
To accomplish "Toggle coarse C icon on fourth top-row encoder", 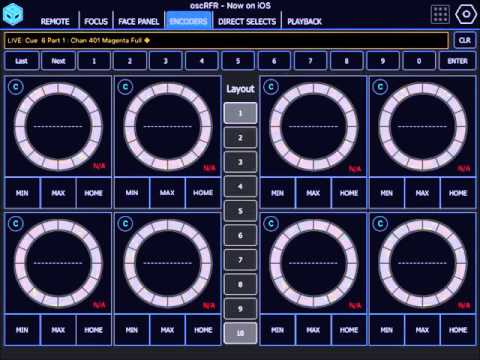I will (380, 87).
